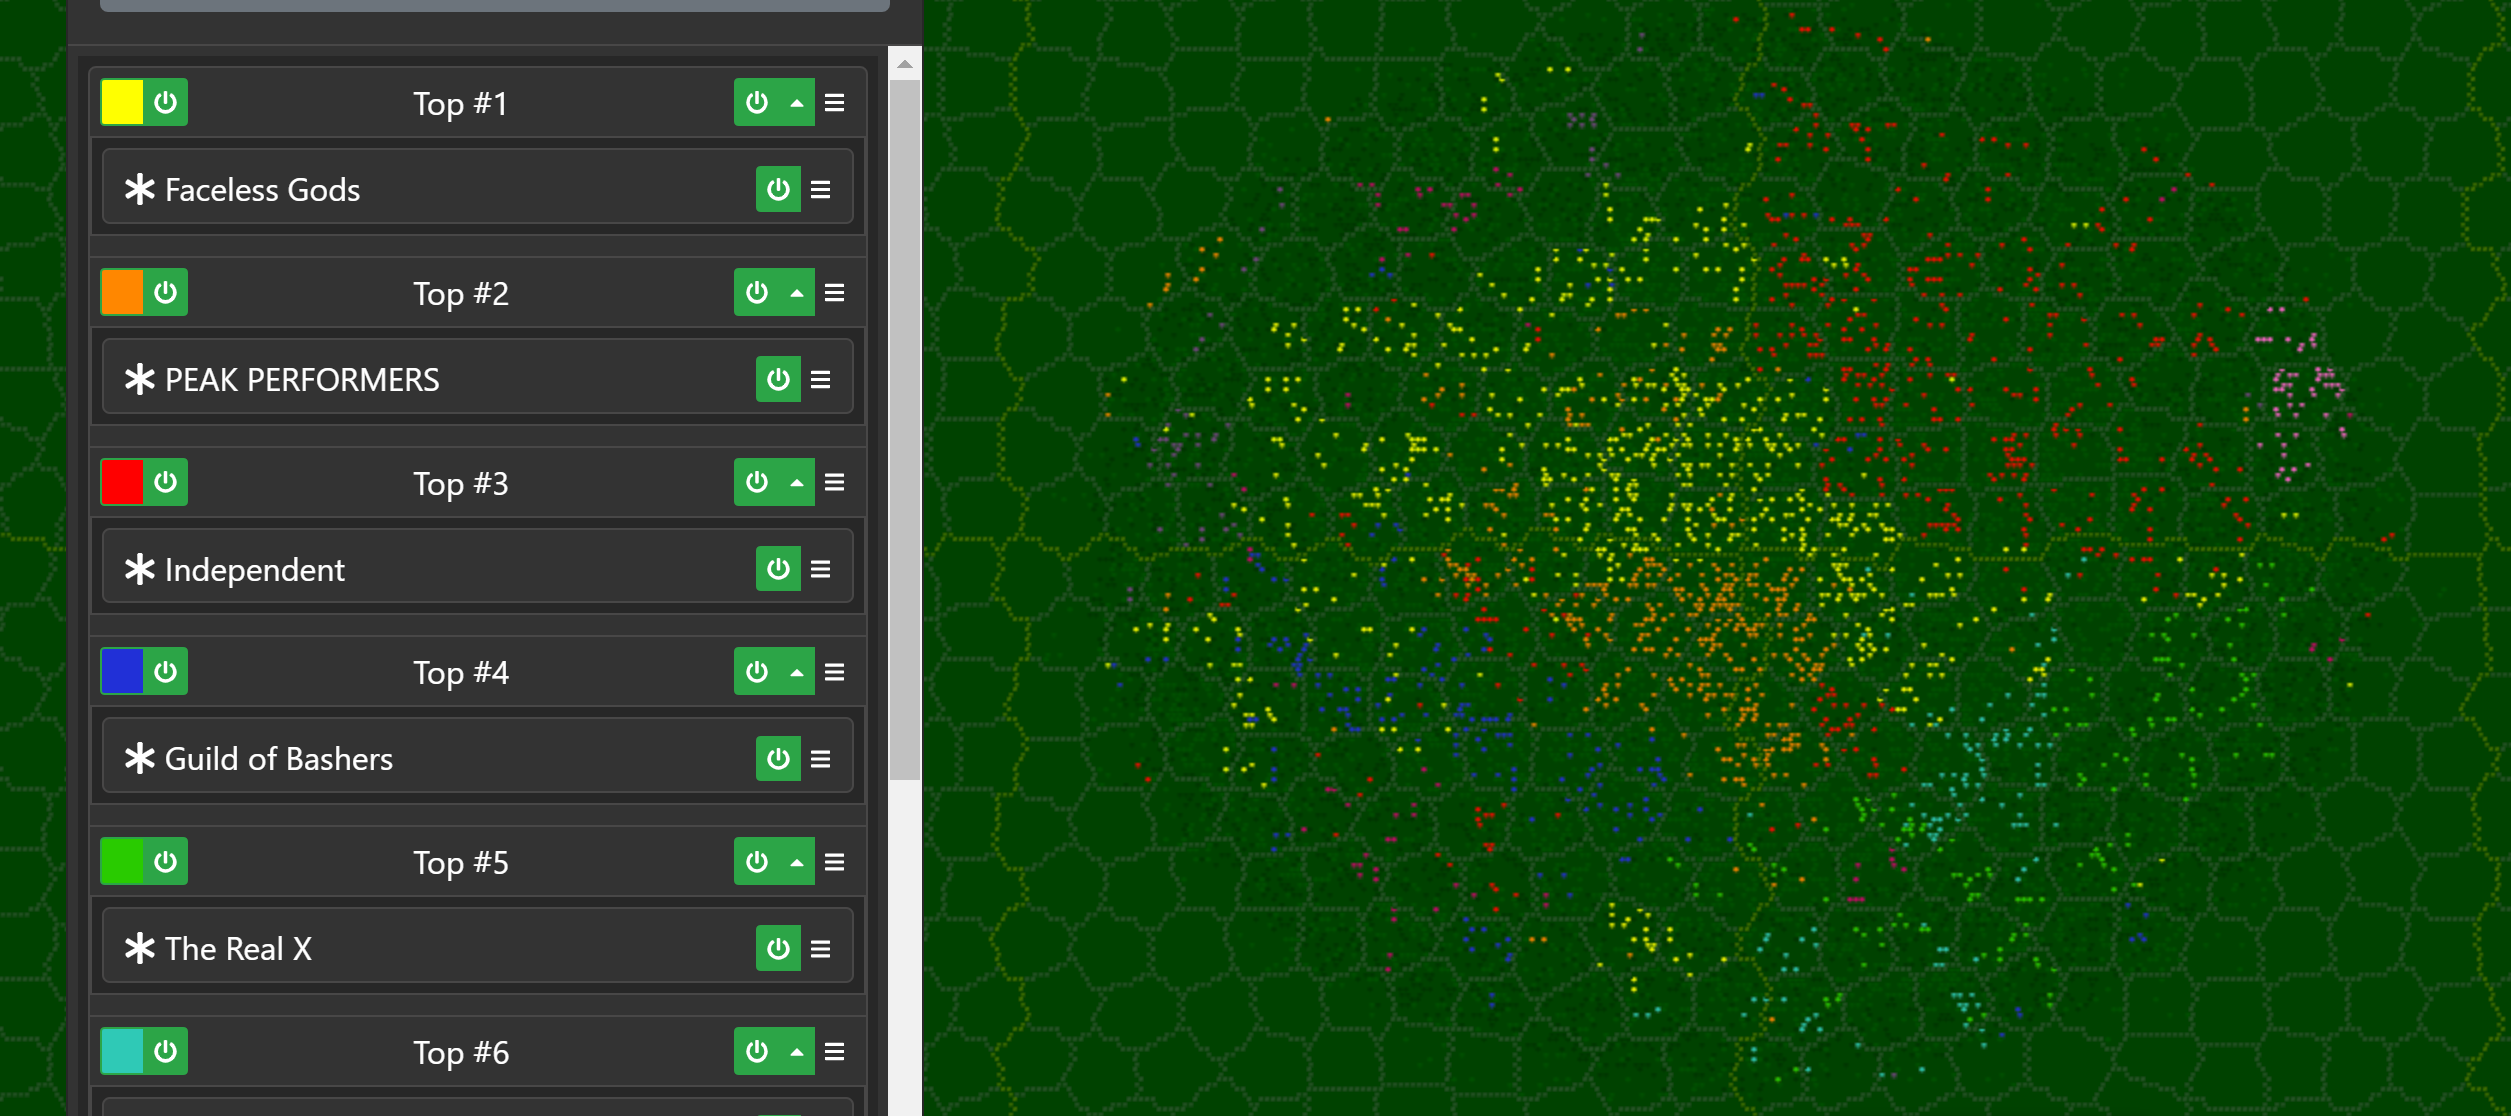Screen dimensions: 2511x1116
Task: Open the hamburger menu of Top #1 header
Action: [835, 102]
